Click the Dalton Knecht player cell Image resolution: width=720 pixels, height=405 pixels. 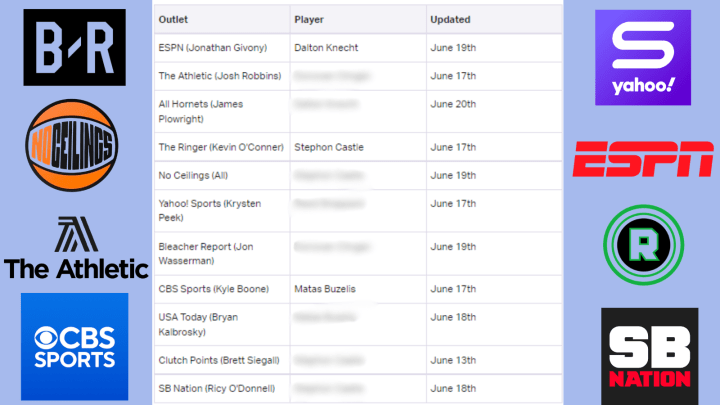pyautogui.click(x=329, y=47)
